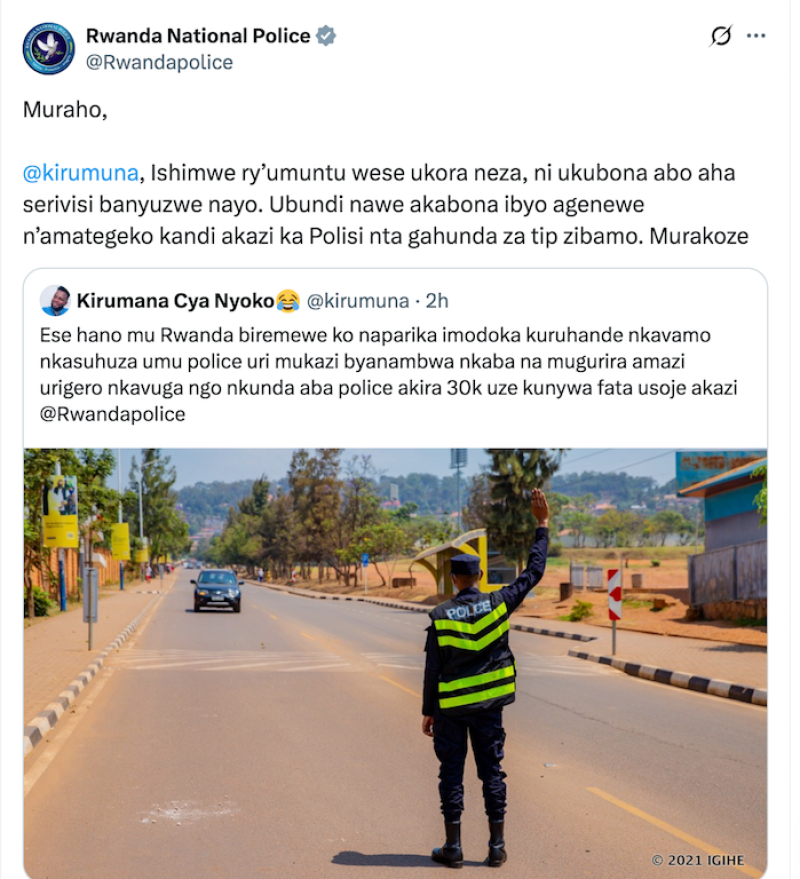Screen dimensions: 800x879
Task: Click the Rwanda National Police profile avatar
Action: pos(49,49)
